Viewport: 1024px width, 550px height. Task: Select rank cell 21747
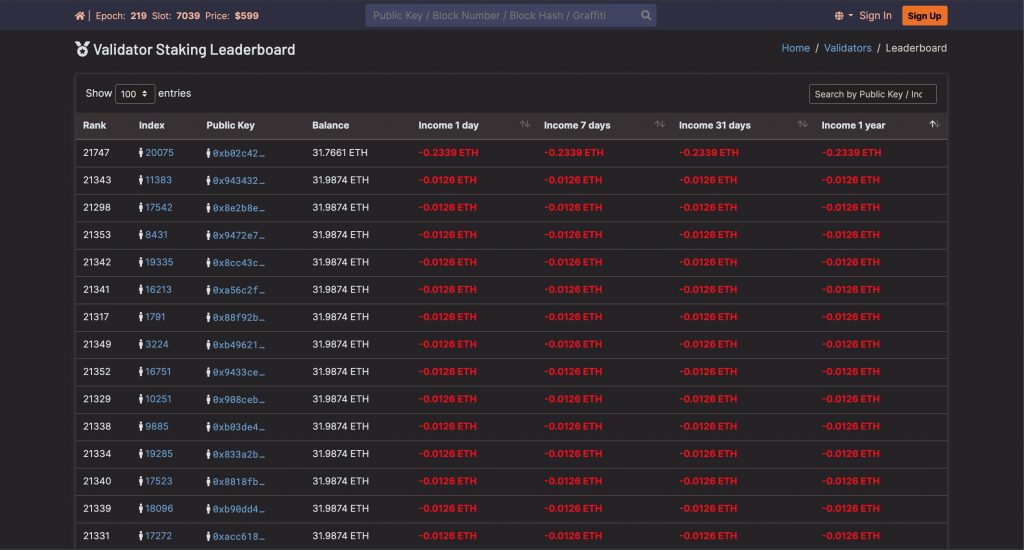(x=96, y=153)
